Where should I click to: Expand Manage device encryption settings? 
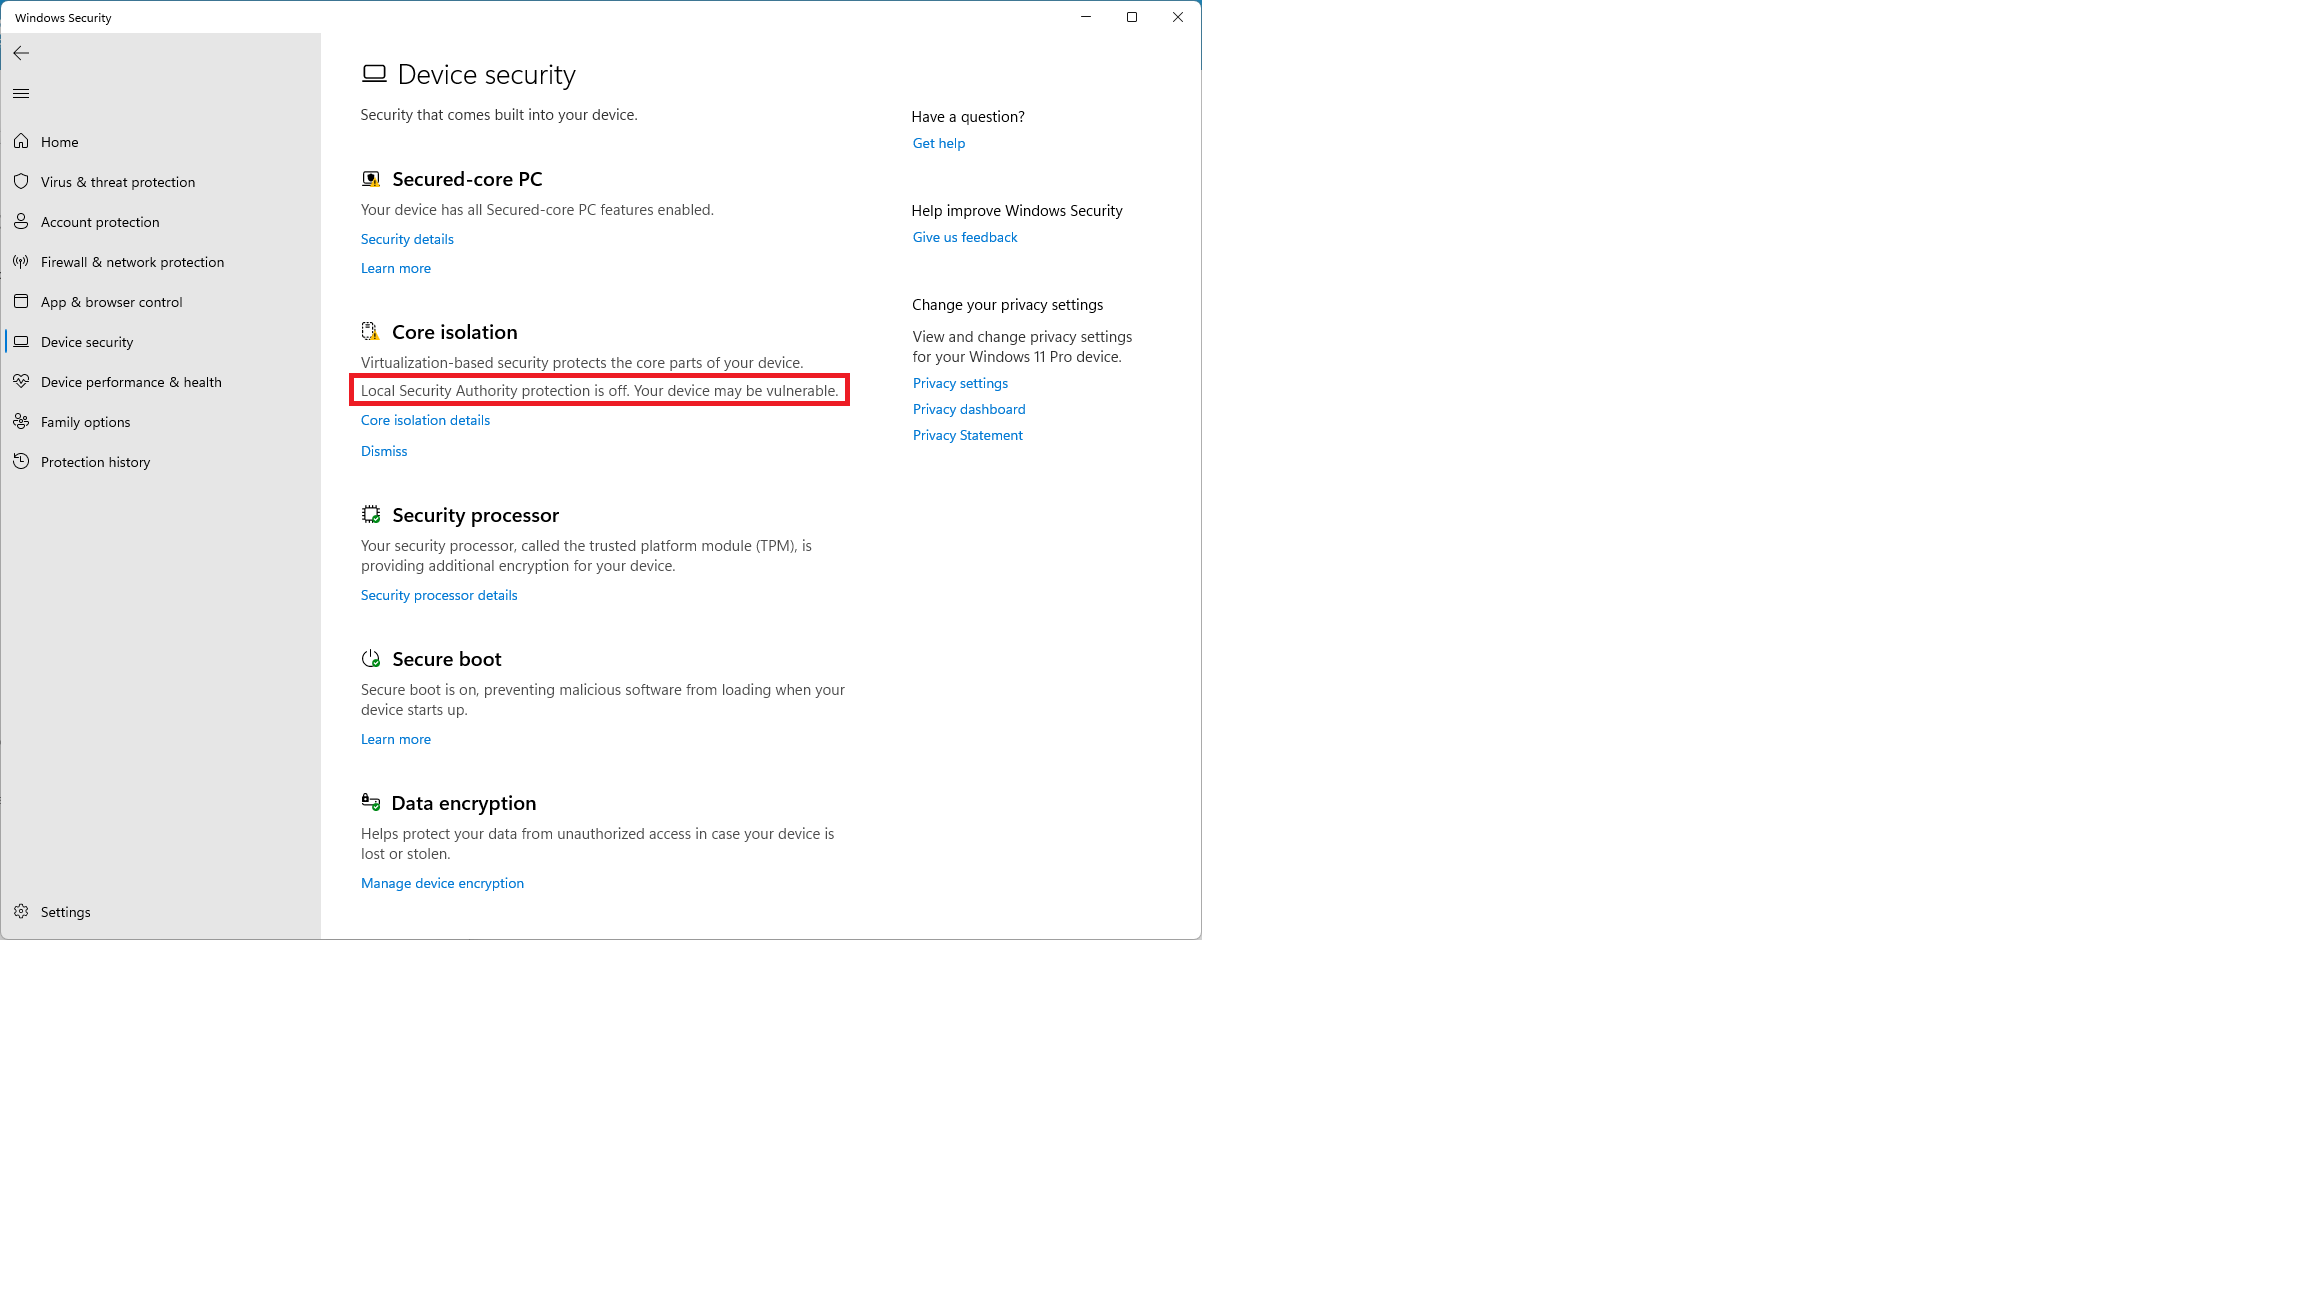pyautogui.click(x=441, y=883)
